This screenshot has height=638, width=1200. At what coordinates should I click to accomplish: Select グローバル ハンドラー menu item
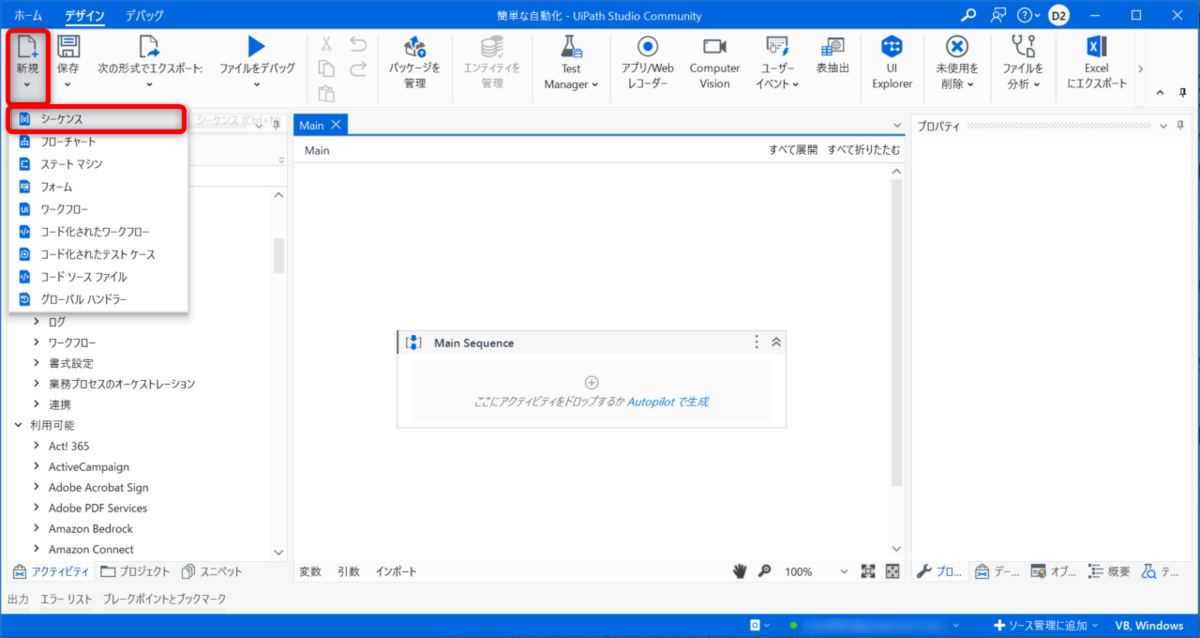(x=98, y=299)
